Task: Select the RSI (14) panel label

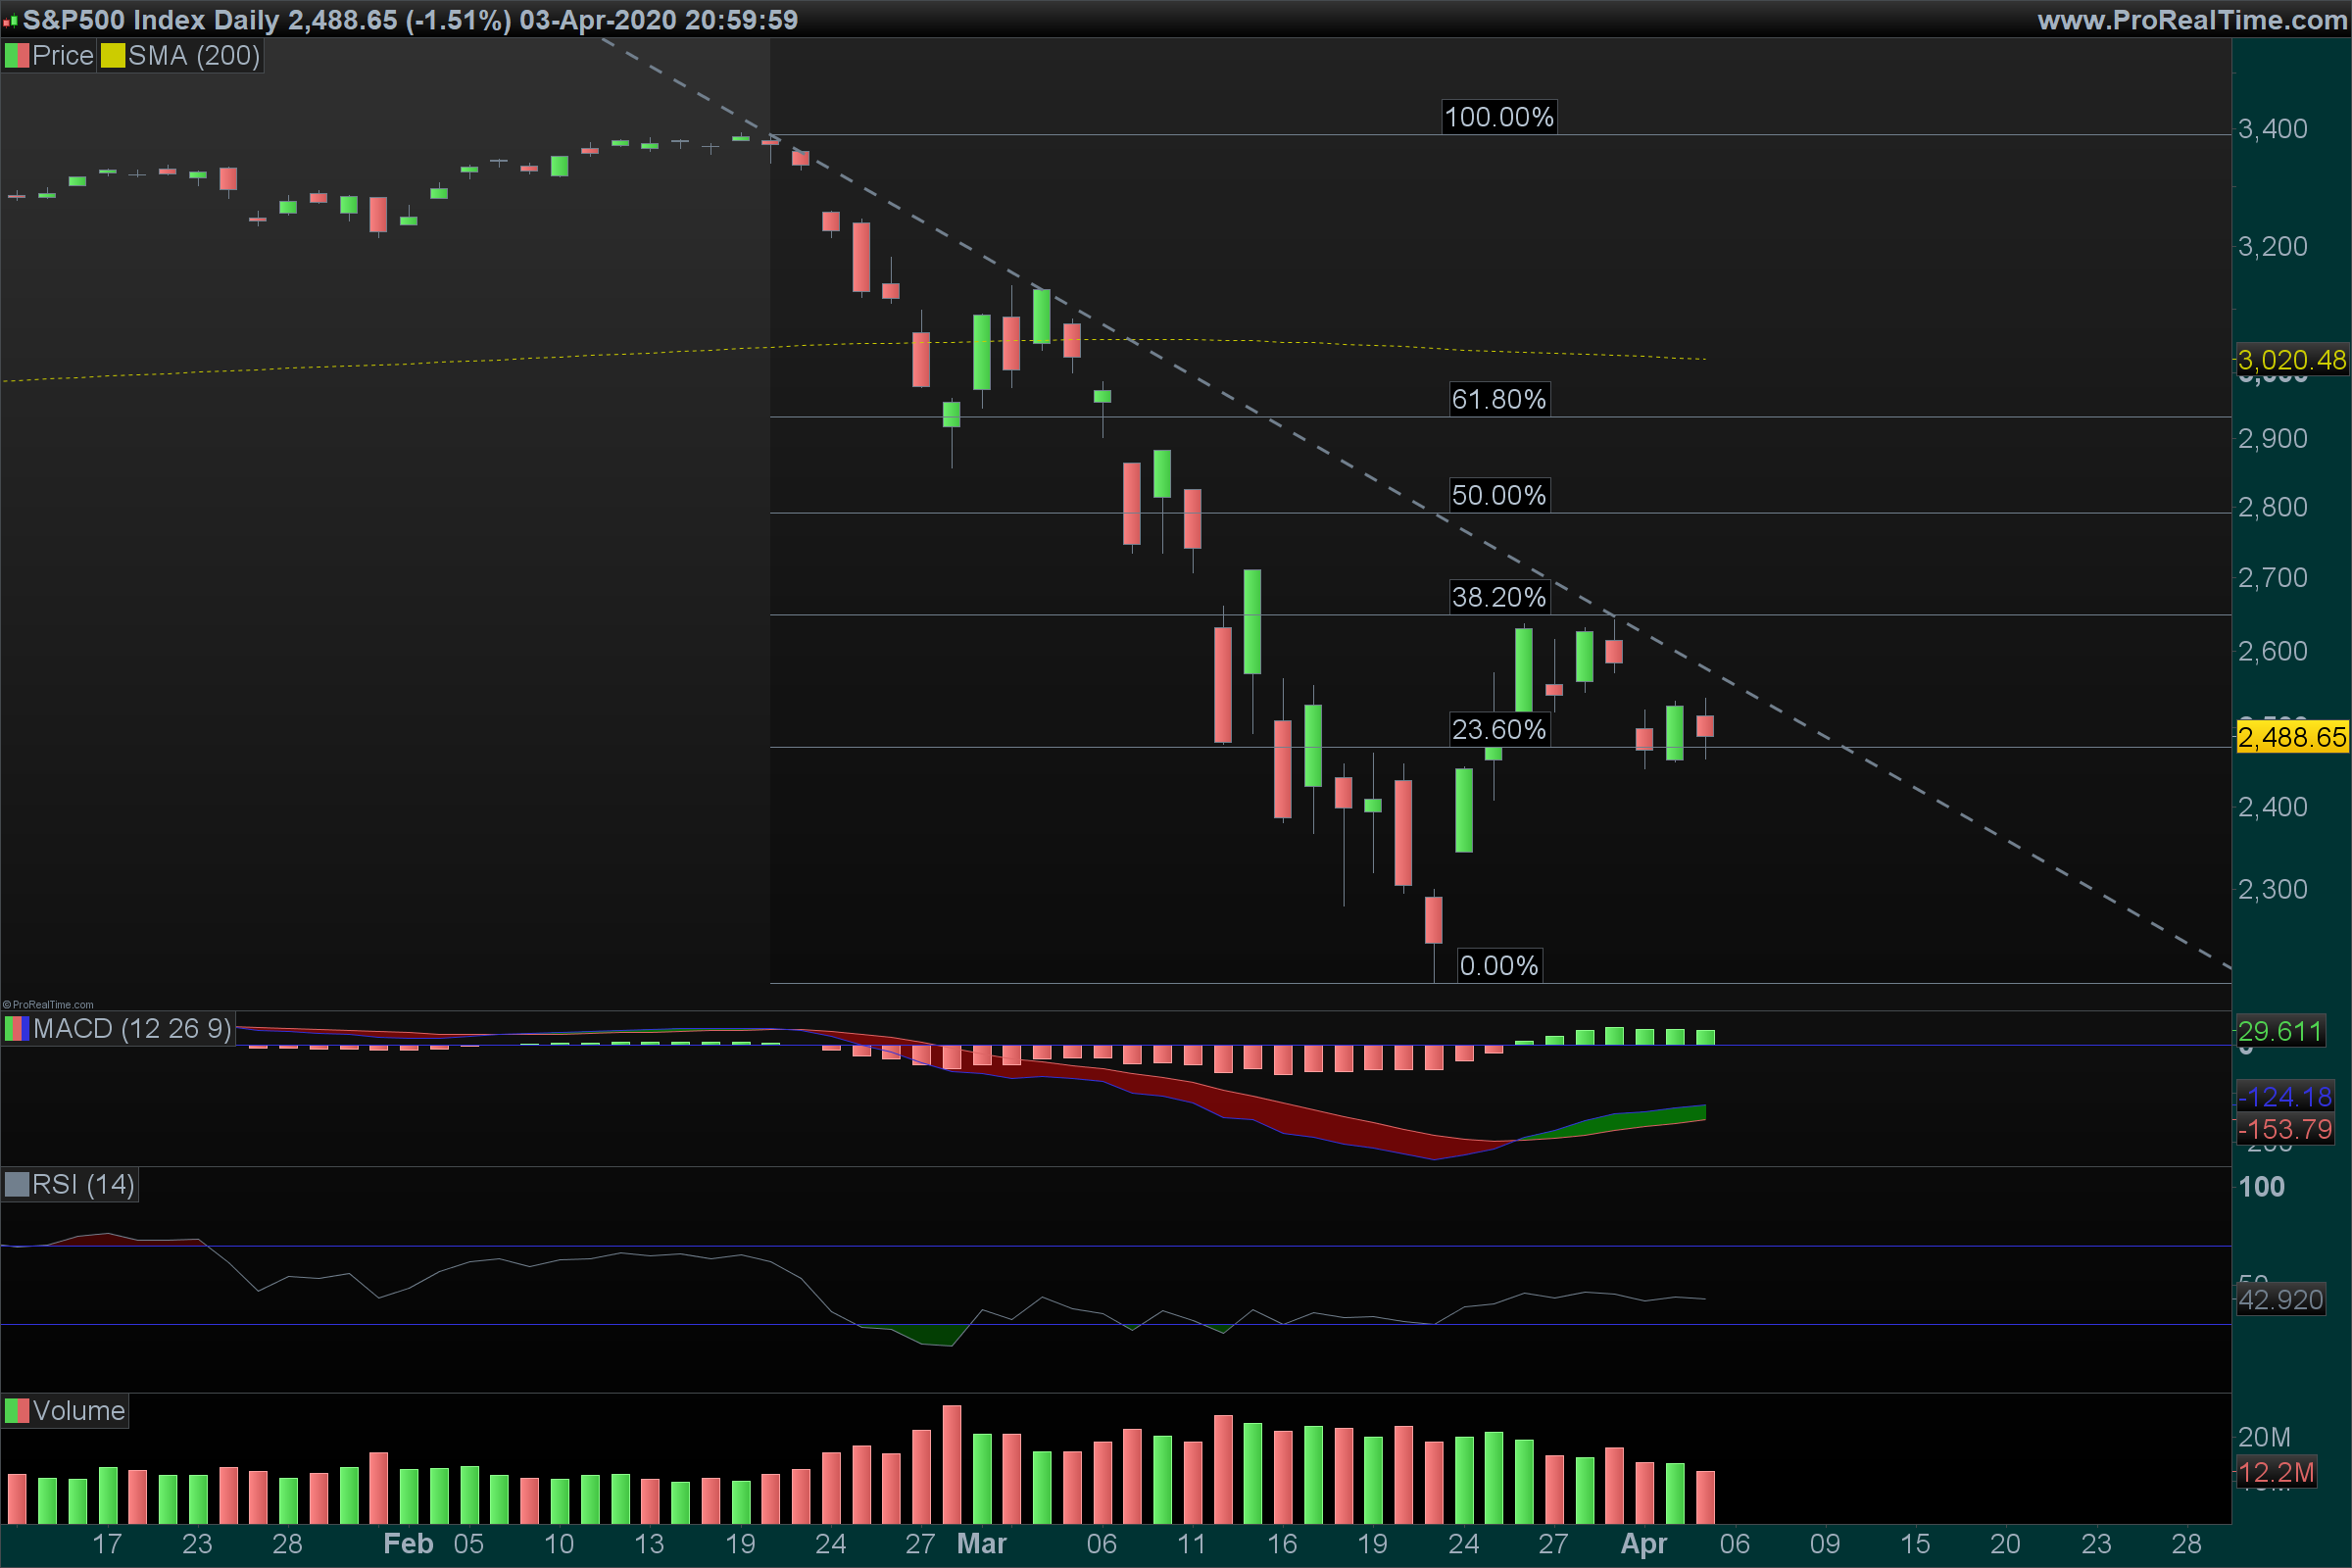Action: click(x=83, y=1185)
